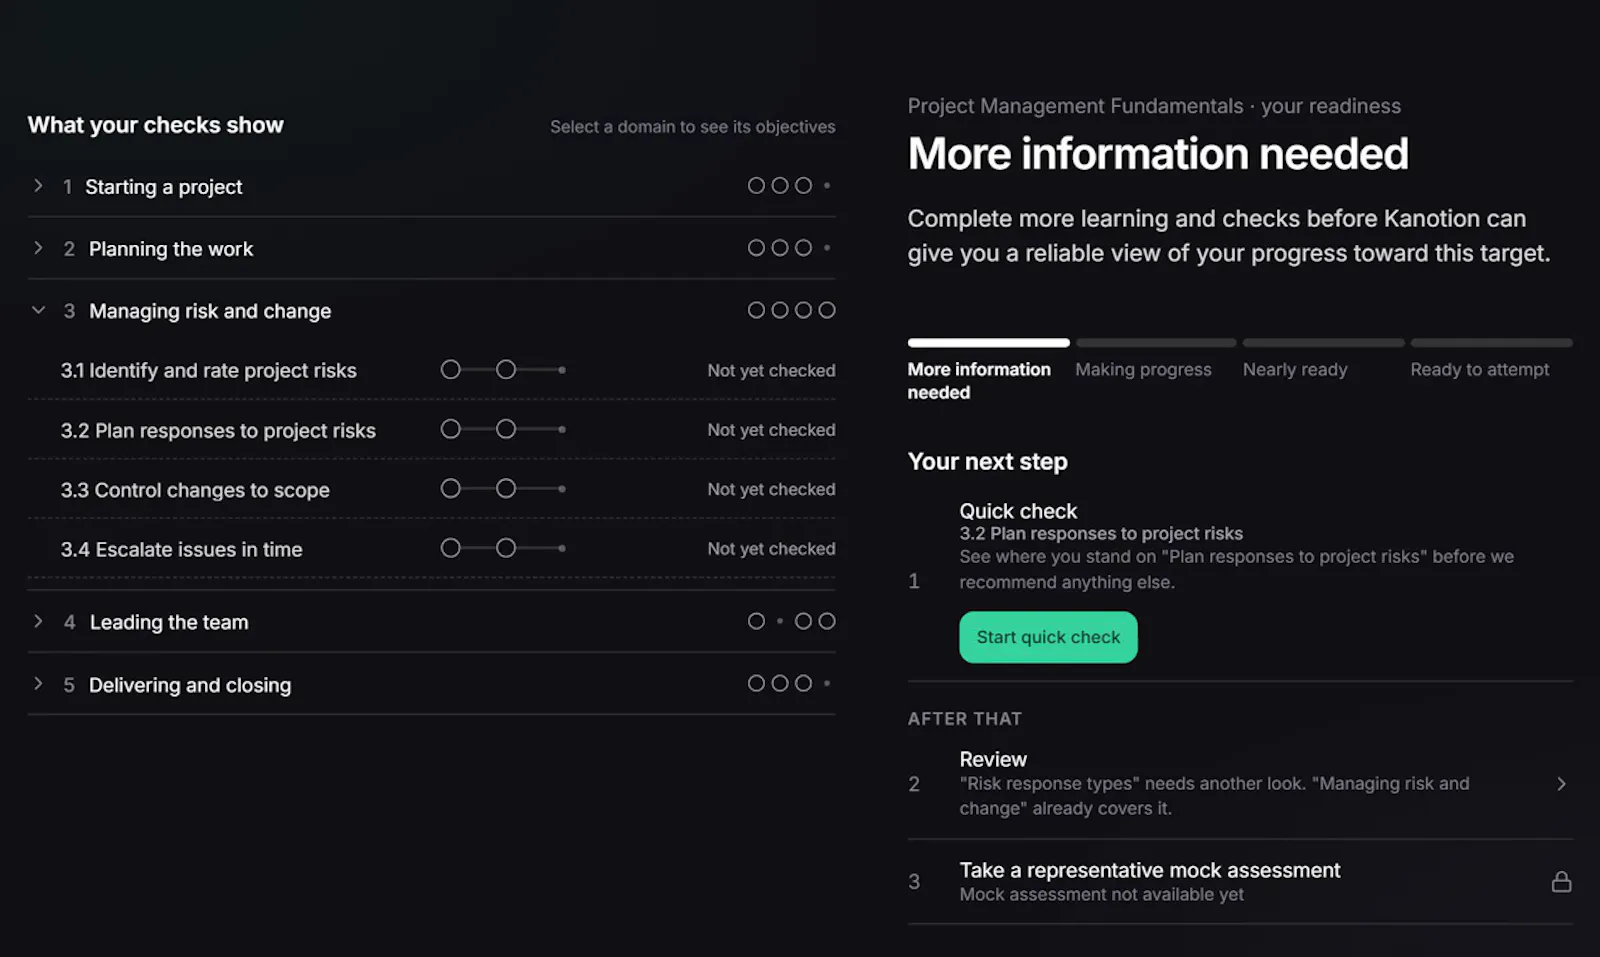Select Leading the team domain row

pyautogui.click(x=432, y=621)
